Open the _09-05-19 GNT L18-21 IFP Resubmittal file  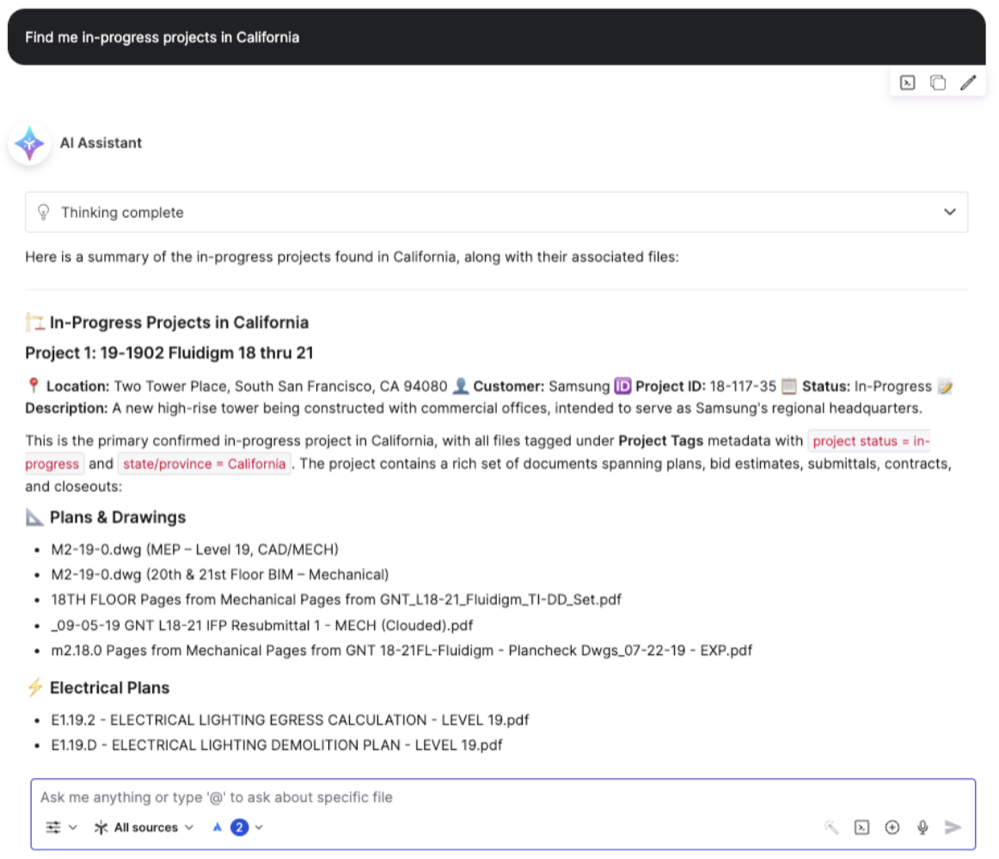coord(261,625)
